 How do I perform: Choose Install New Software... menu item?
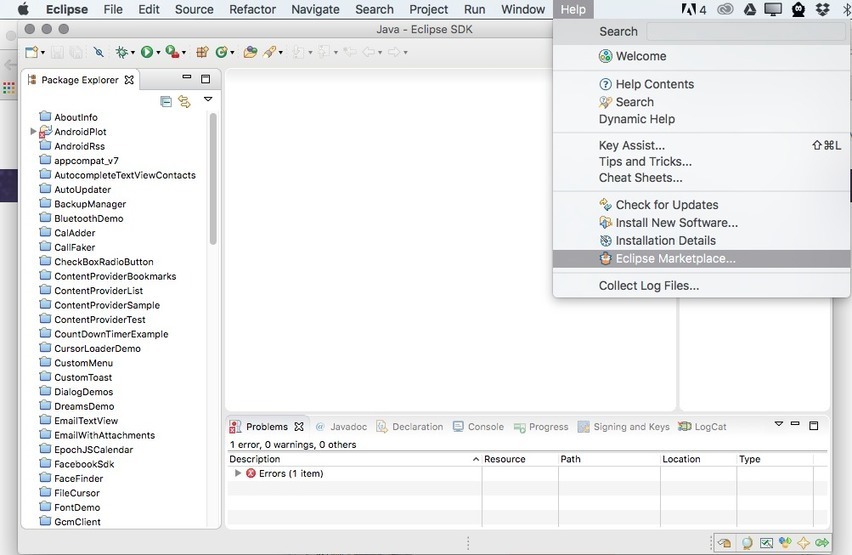701,223
